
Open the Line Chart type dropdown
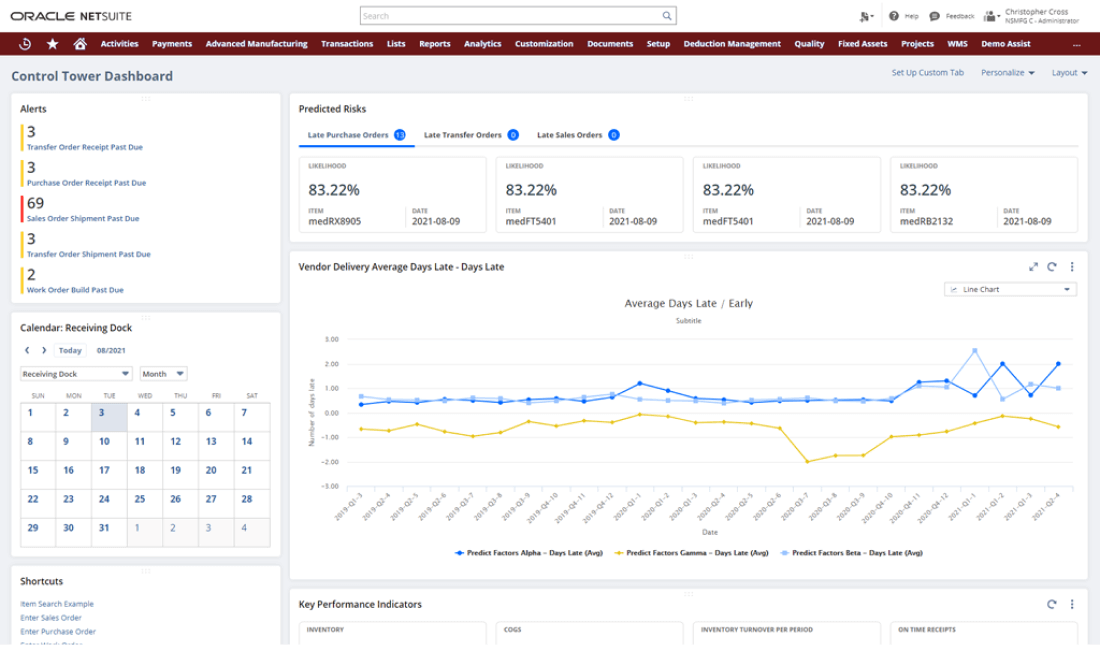tap(1010, 289)
